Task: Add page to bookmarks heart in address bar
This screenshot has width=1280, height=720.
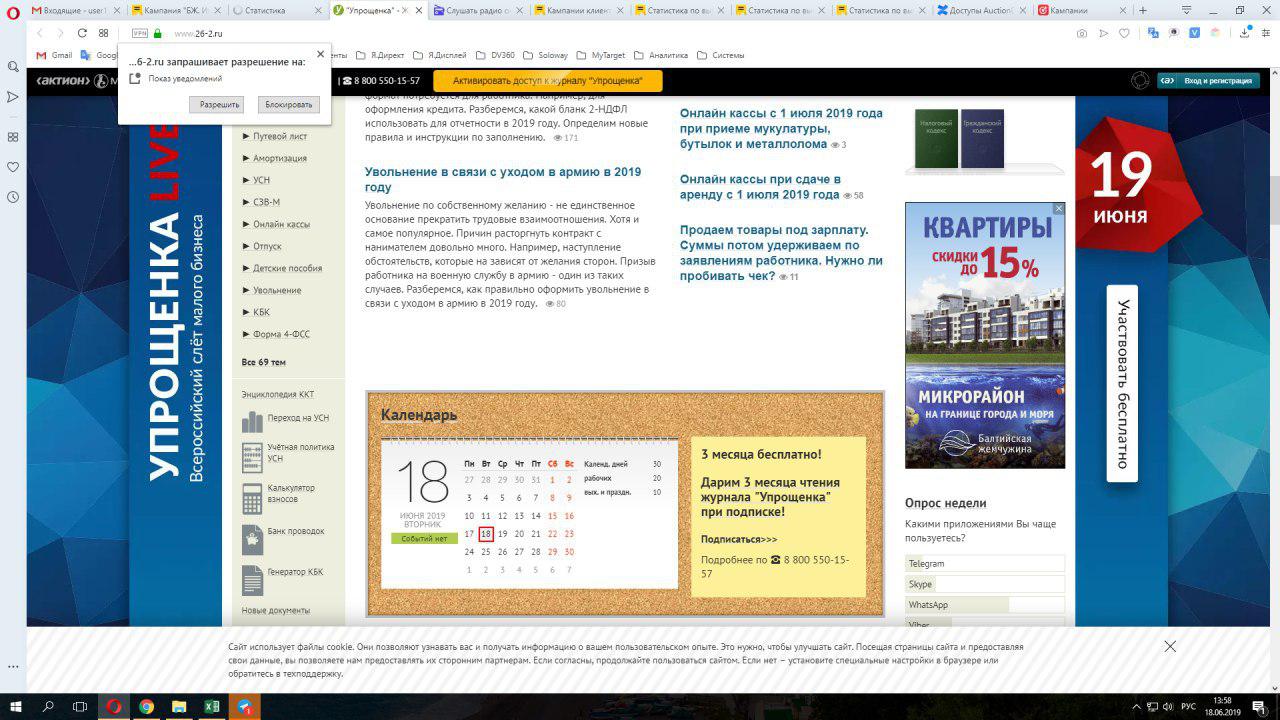Action: (1124, 33)
